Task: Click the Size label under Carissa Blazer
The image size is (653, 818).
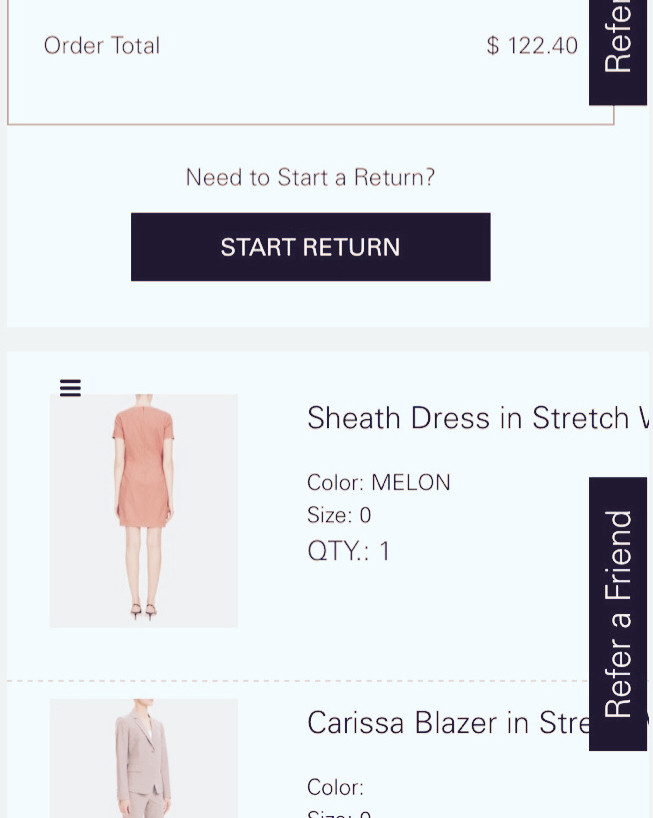Action: tap(330, 812)
